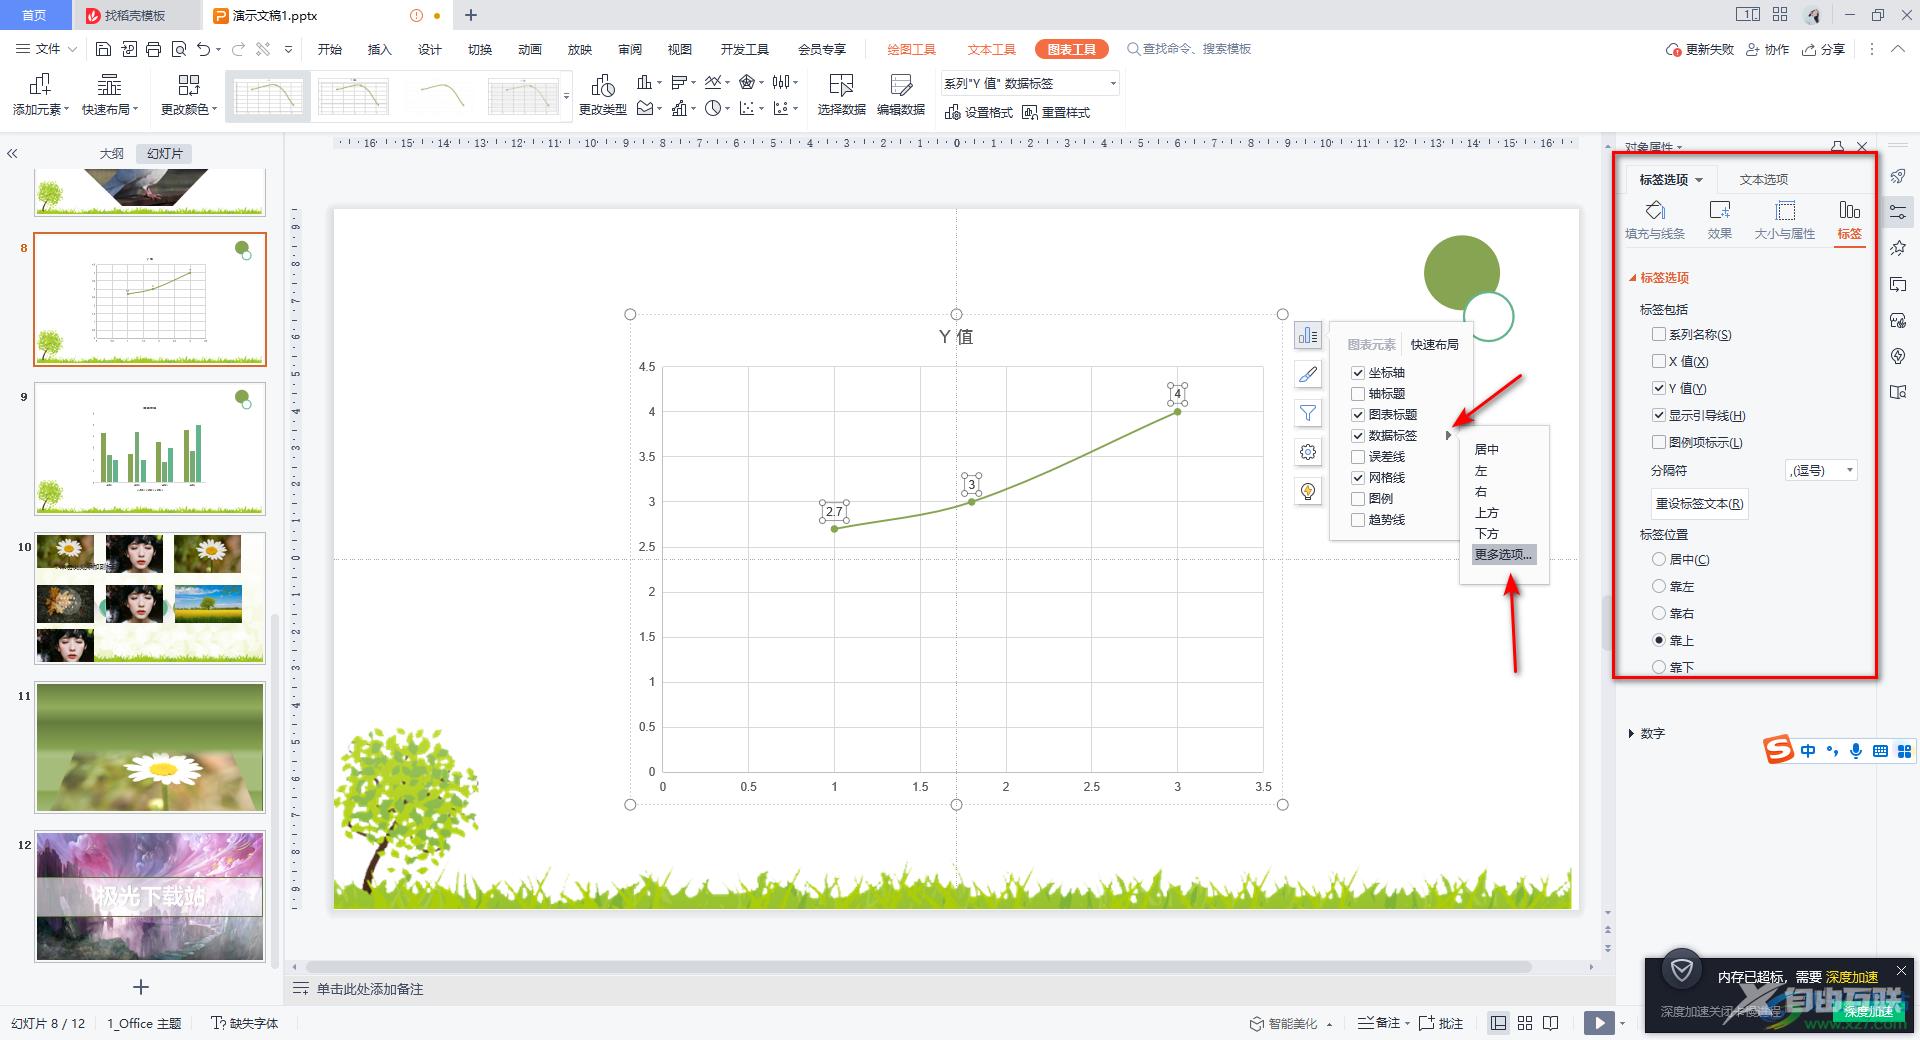Open 添加元素 (Add Element) tool
The image size is (1920, 1040).
pos(41,96)
